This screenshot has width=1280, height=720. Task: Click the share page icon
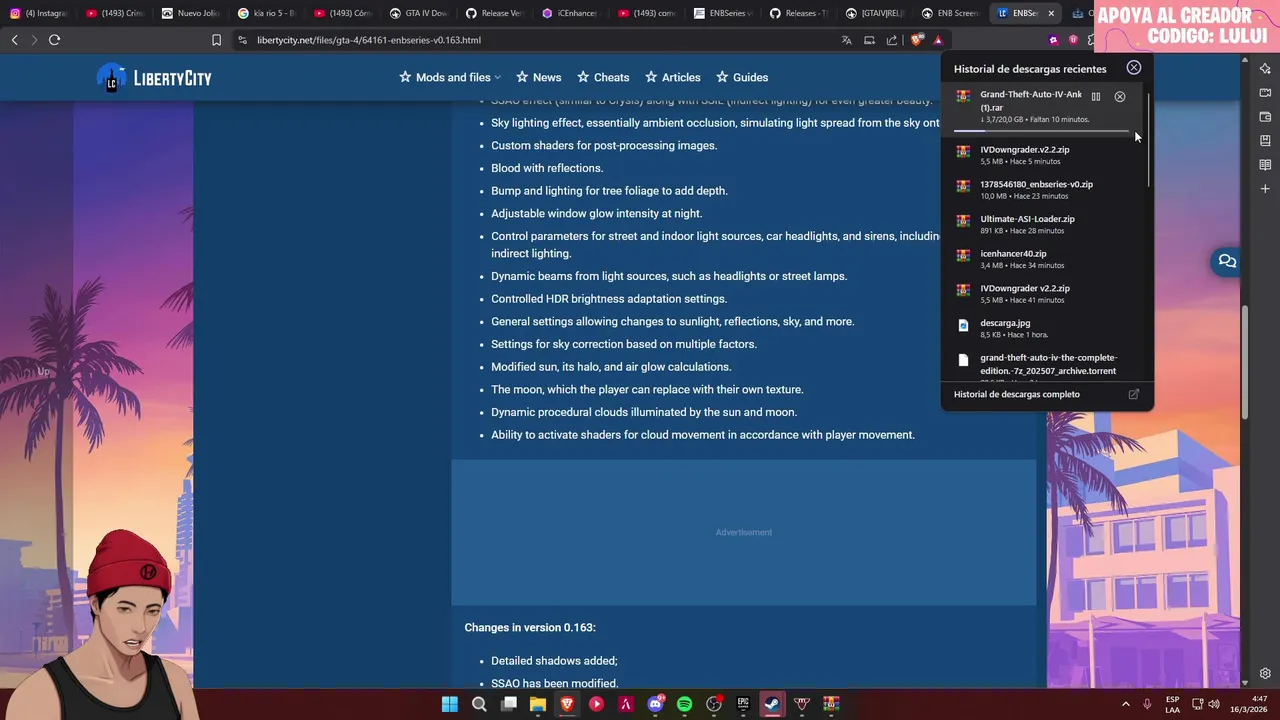[892, 40]
